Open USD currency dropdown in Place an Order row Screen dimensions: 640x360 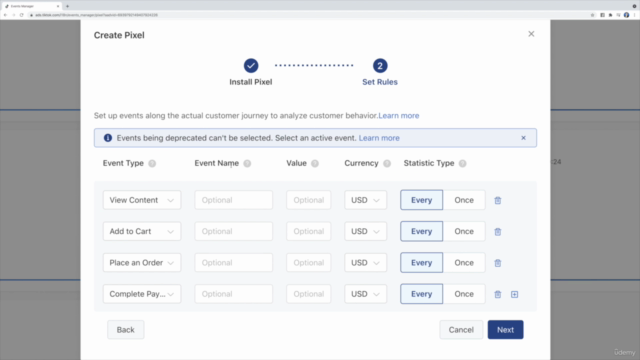pos(365,263)
